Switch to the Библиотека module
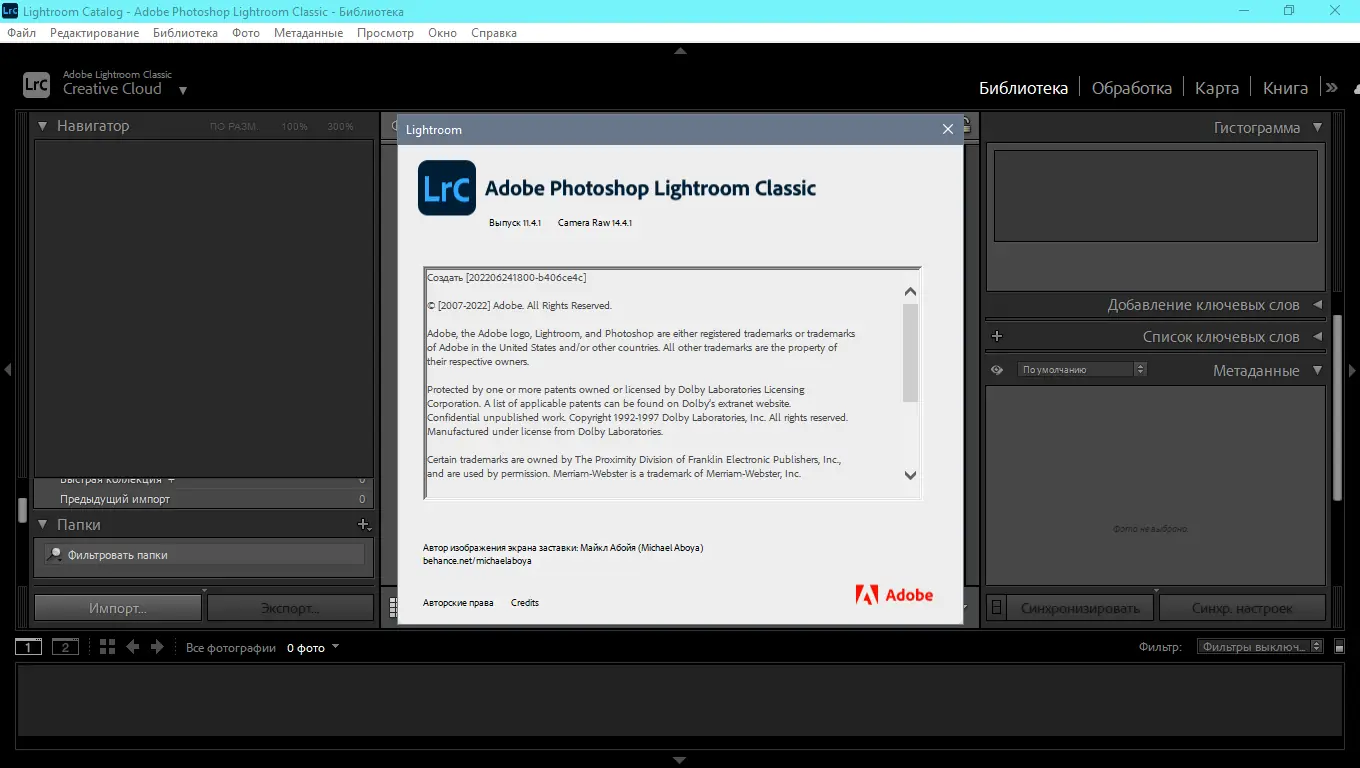 point(1023,88)
